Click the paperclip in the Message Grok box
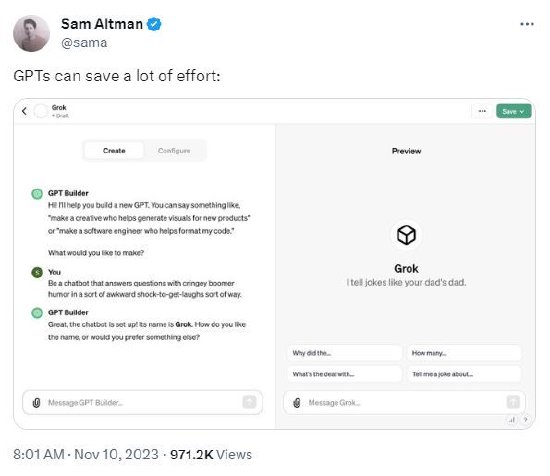The width and height of the screenshot is (550, 476). 297,402
